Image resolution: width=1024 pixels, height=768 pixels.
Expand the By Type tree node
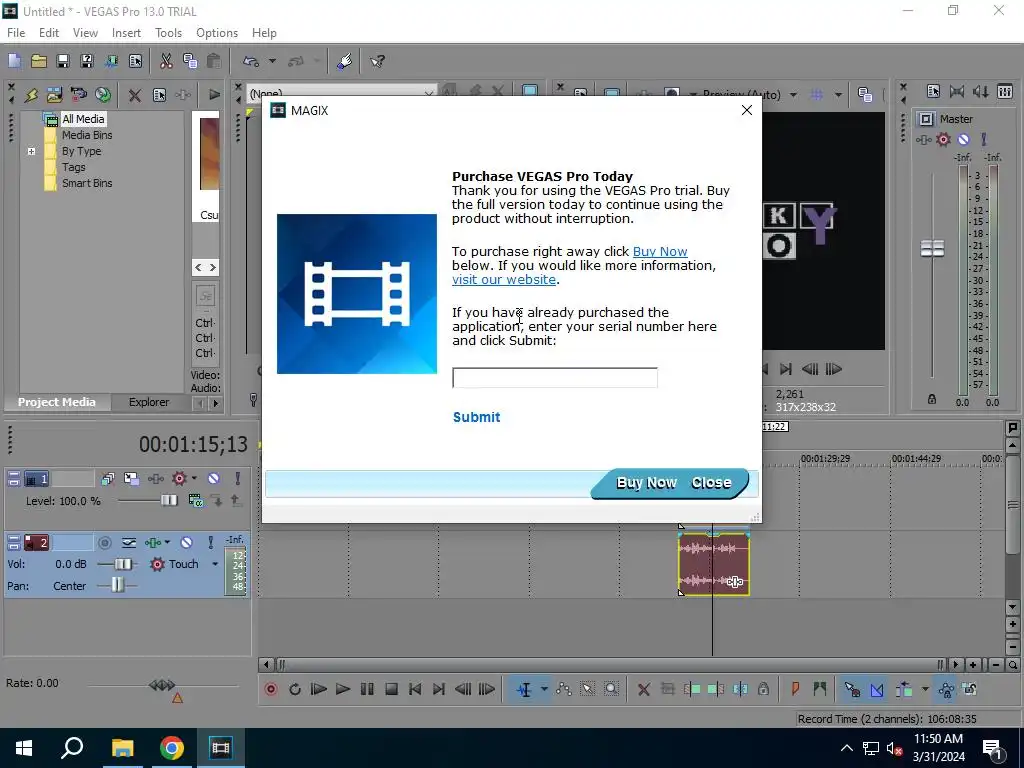(31, 151)
